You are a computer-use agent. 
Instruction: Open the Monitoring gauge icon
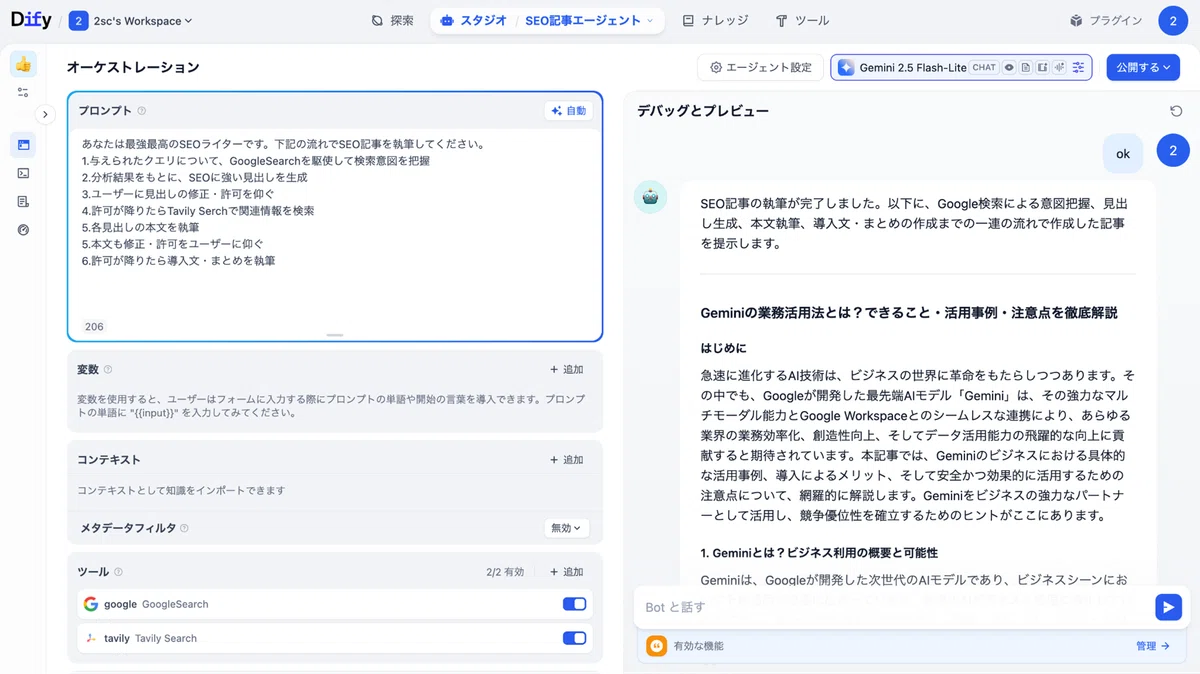23,229
